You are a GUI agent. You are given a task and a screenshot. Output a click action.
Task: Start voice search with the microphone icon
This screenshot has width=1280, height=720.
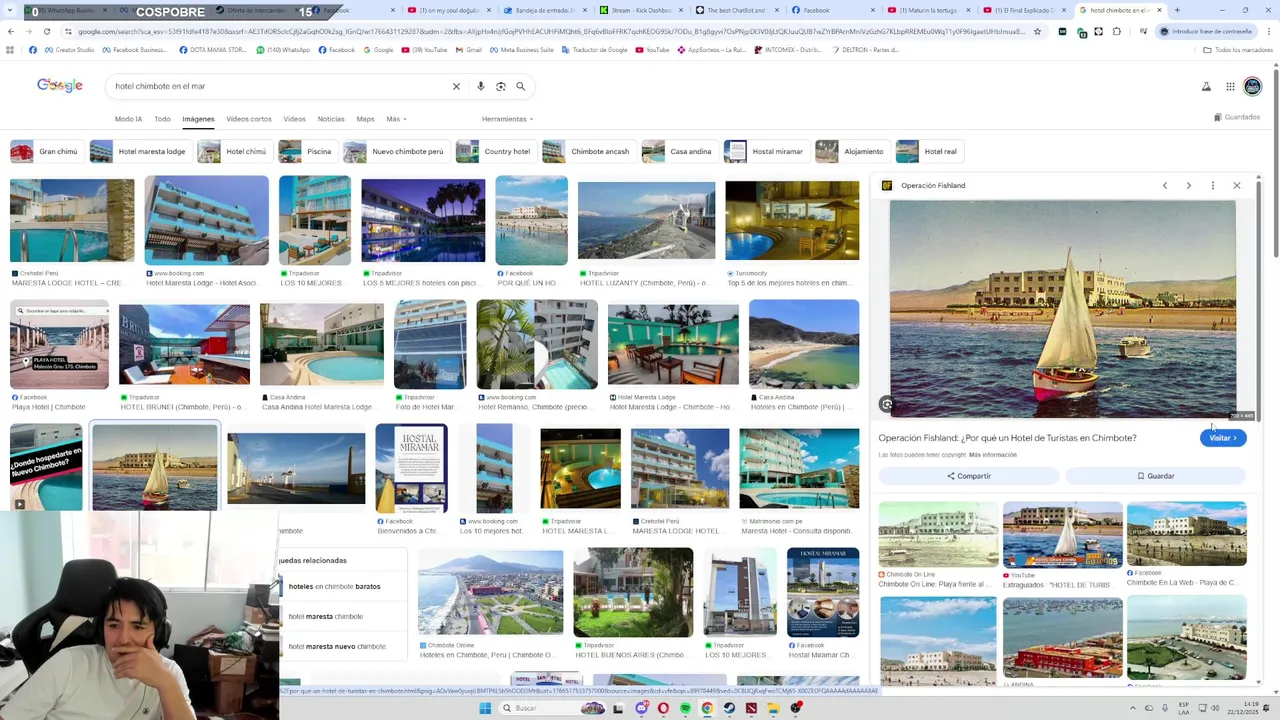[481, 86]
